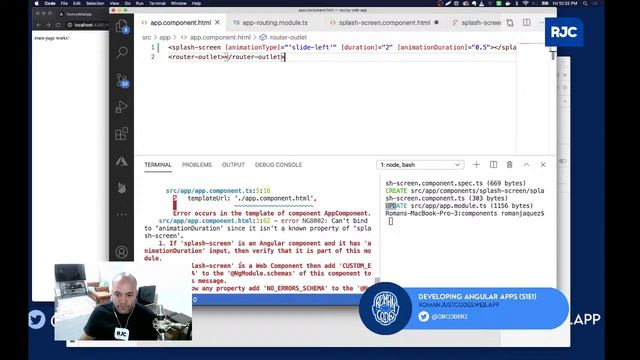The width and height of the screenshot is (640, 360).
Task: Open the Accounts menu in activity bar
Action: (122, 252)
